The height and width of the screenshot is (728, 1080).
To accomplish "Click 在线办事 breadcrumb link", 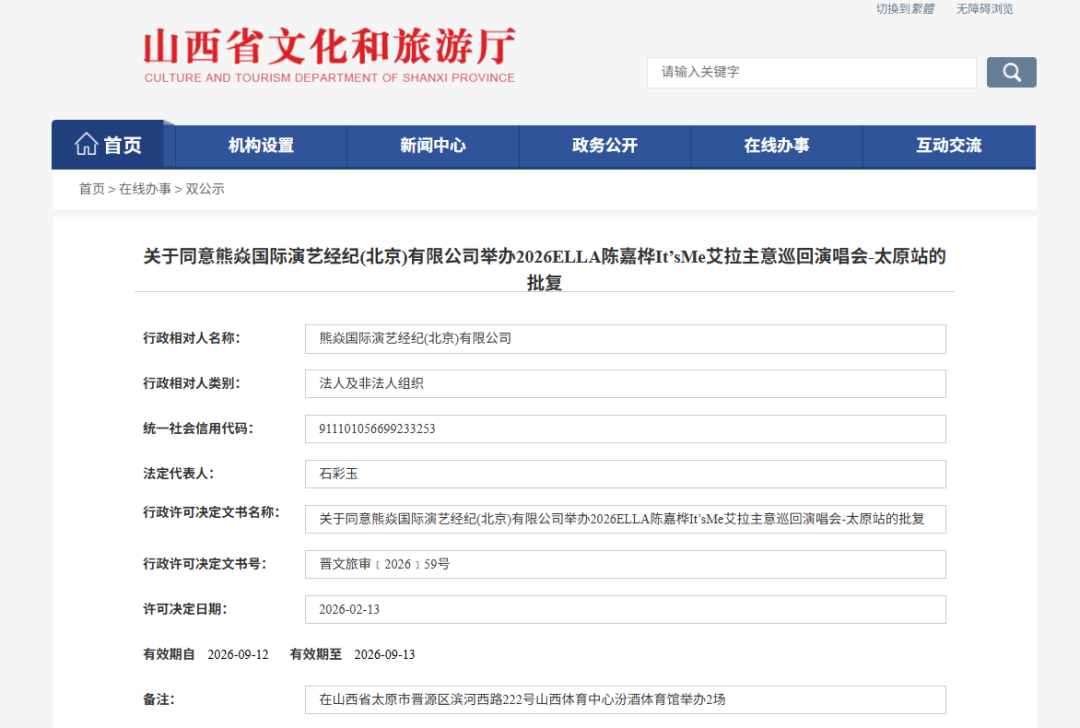I will coord(145,189).
